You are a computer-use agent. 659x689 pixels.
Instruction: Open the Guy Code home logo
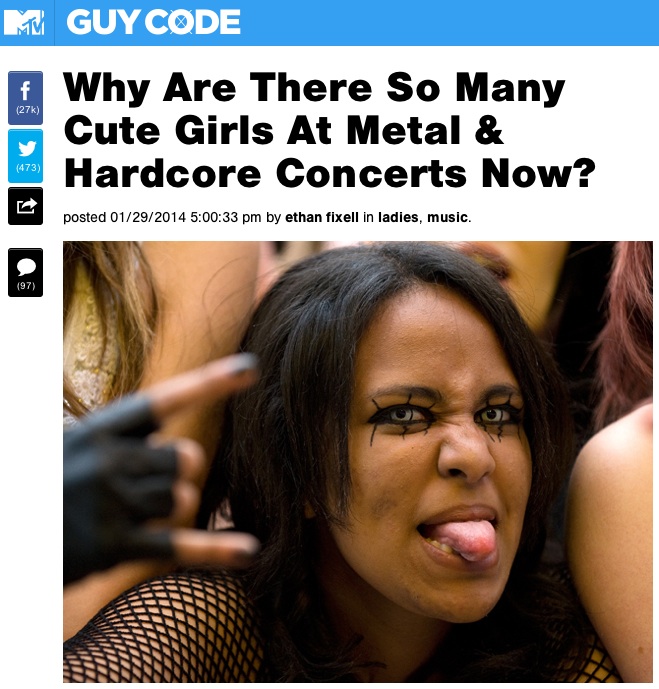(x=153, y=22)
